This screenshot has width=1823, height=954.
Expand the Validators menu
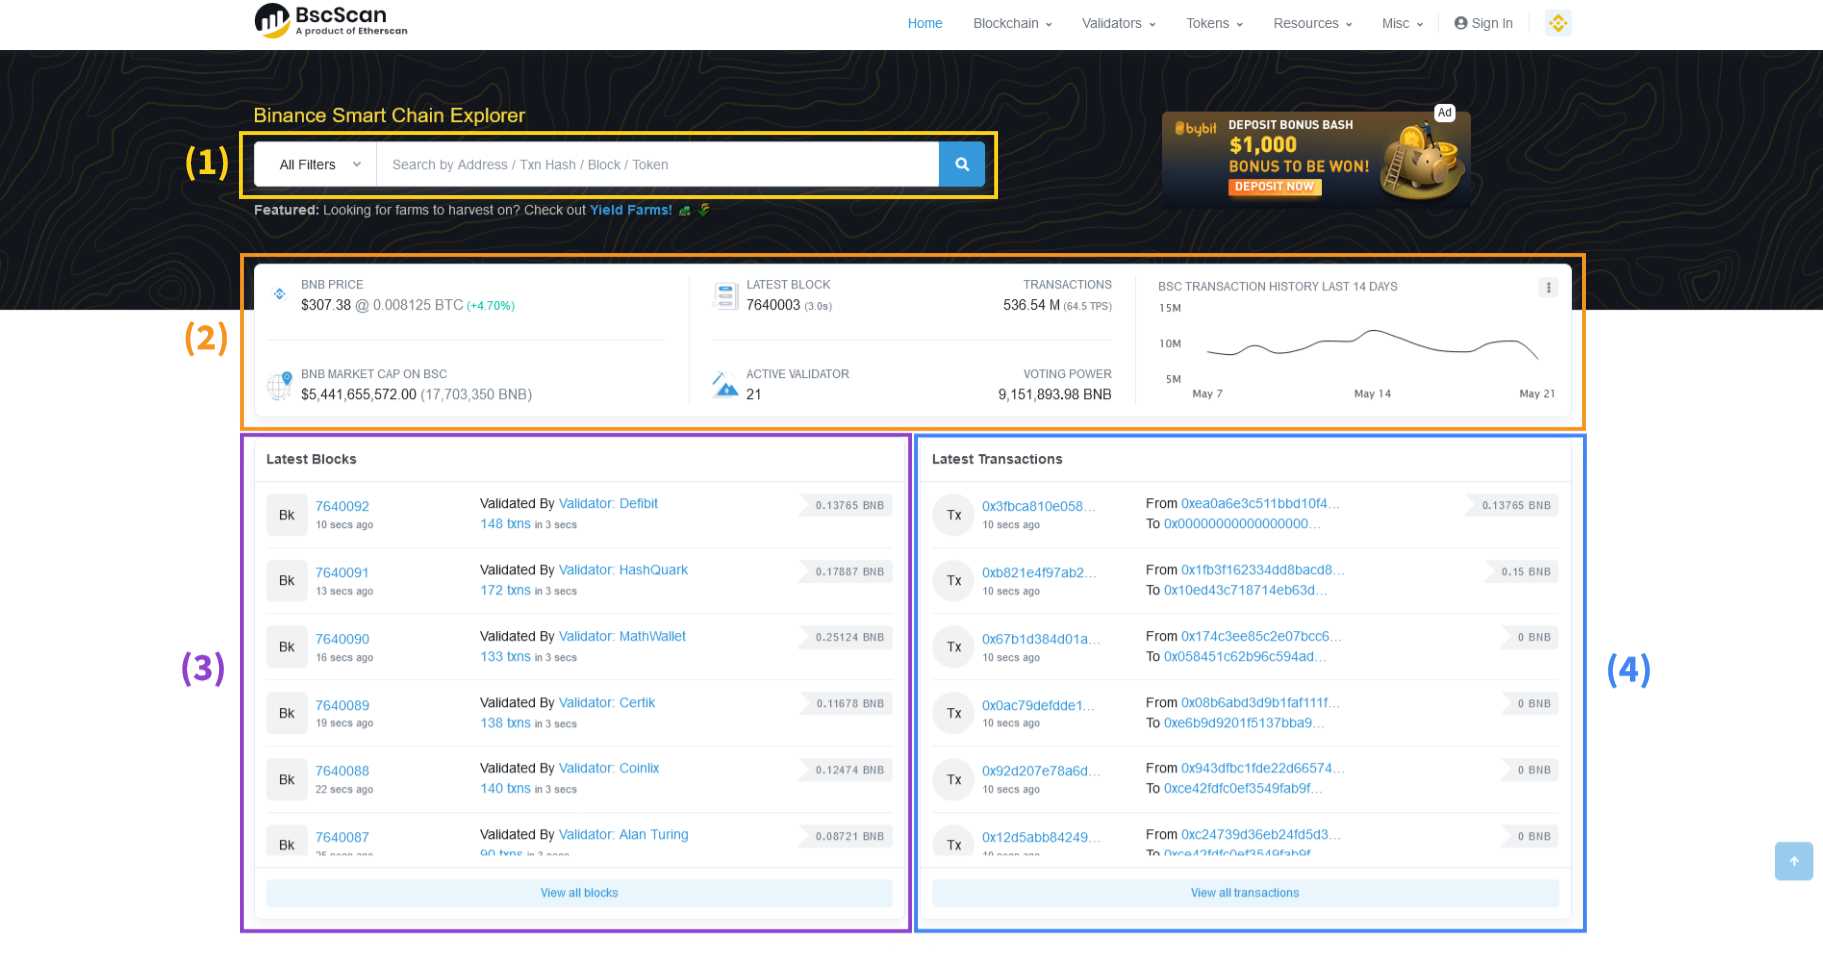click(1118, 23)
